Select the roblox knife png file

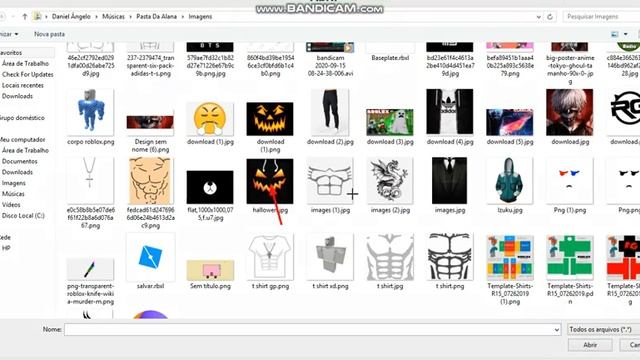pos(90,281)
